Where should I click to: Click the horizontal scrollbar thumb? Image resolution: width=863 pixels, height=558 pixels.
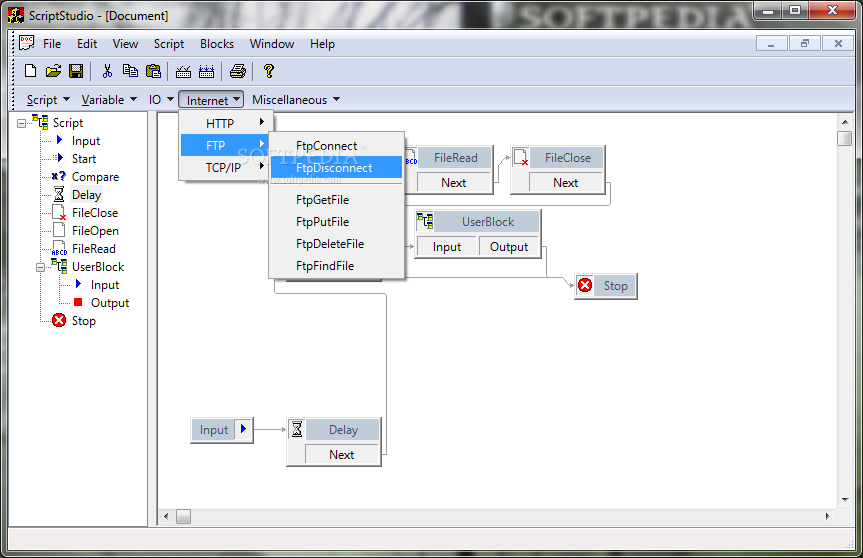click(x=183, y=516)
